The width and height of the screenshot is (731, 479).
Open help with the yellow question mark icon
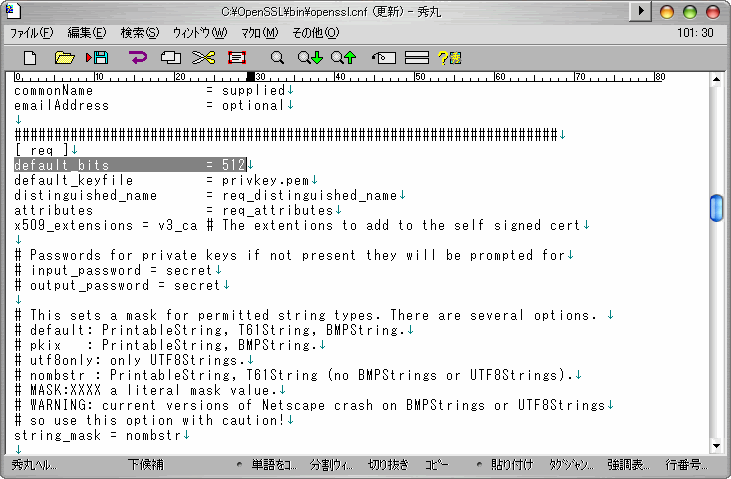click(x=450, y=58)
